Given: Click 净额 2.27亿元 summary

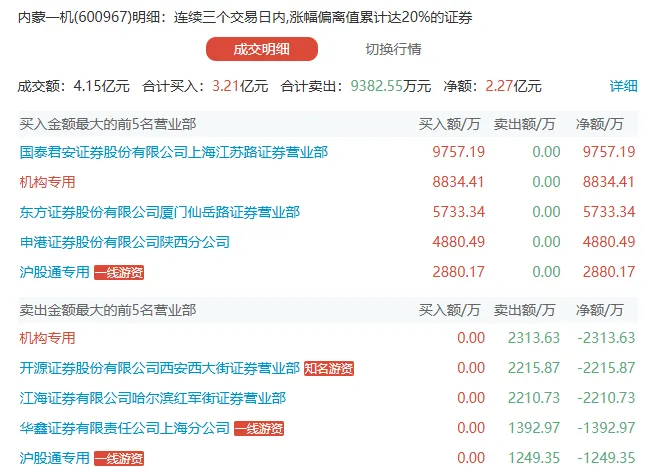Looking at the screenshot, I should click(x=492, y=86).
